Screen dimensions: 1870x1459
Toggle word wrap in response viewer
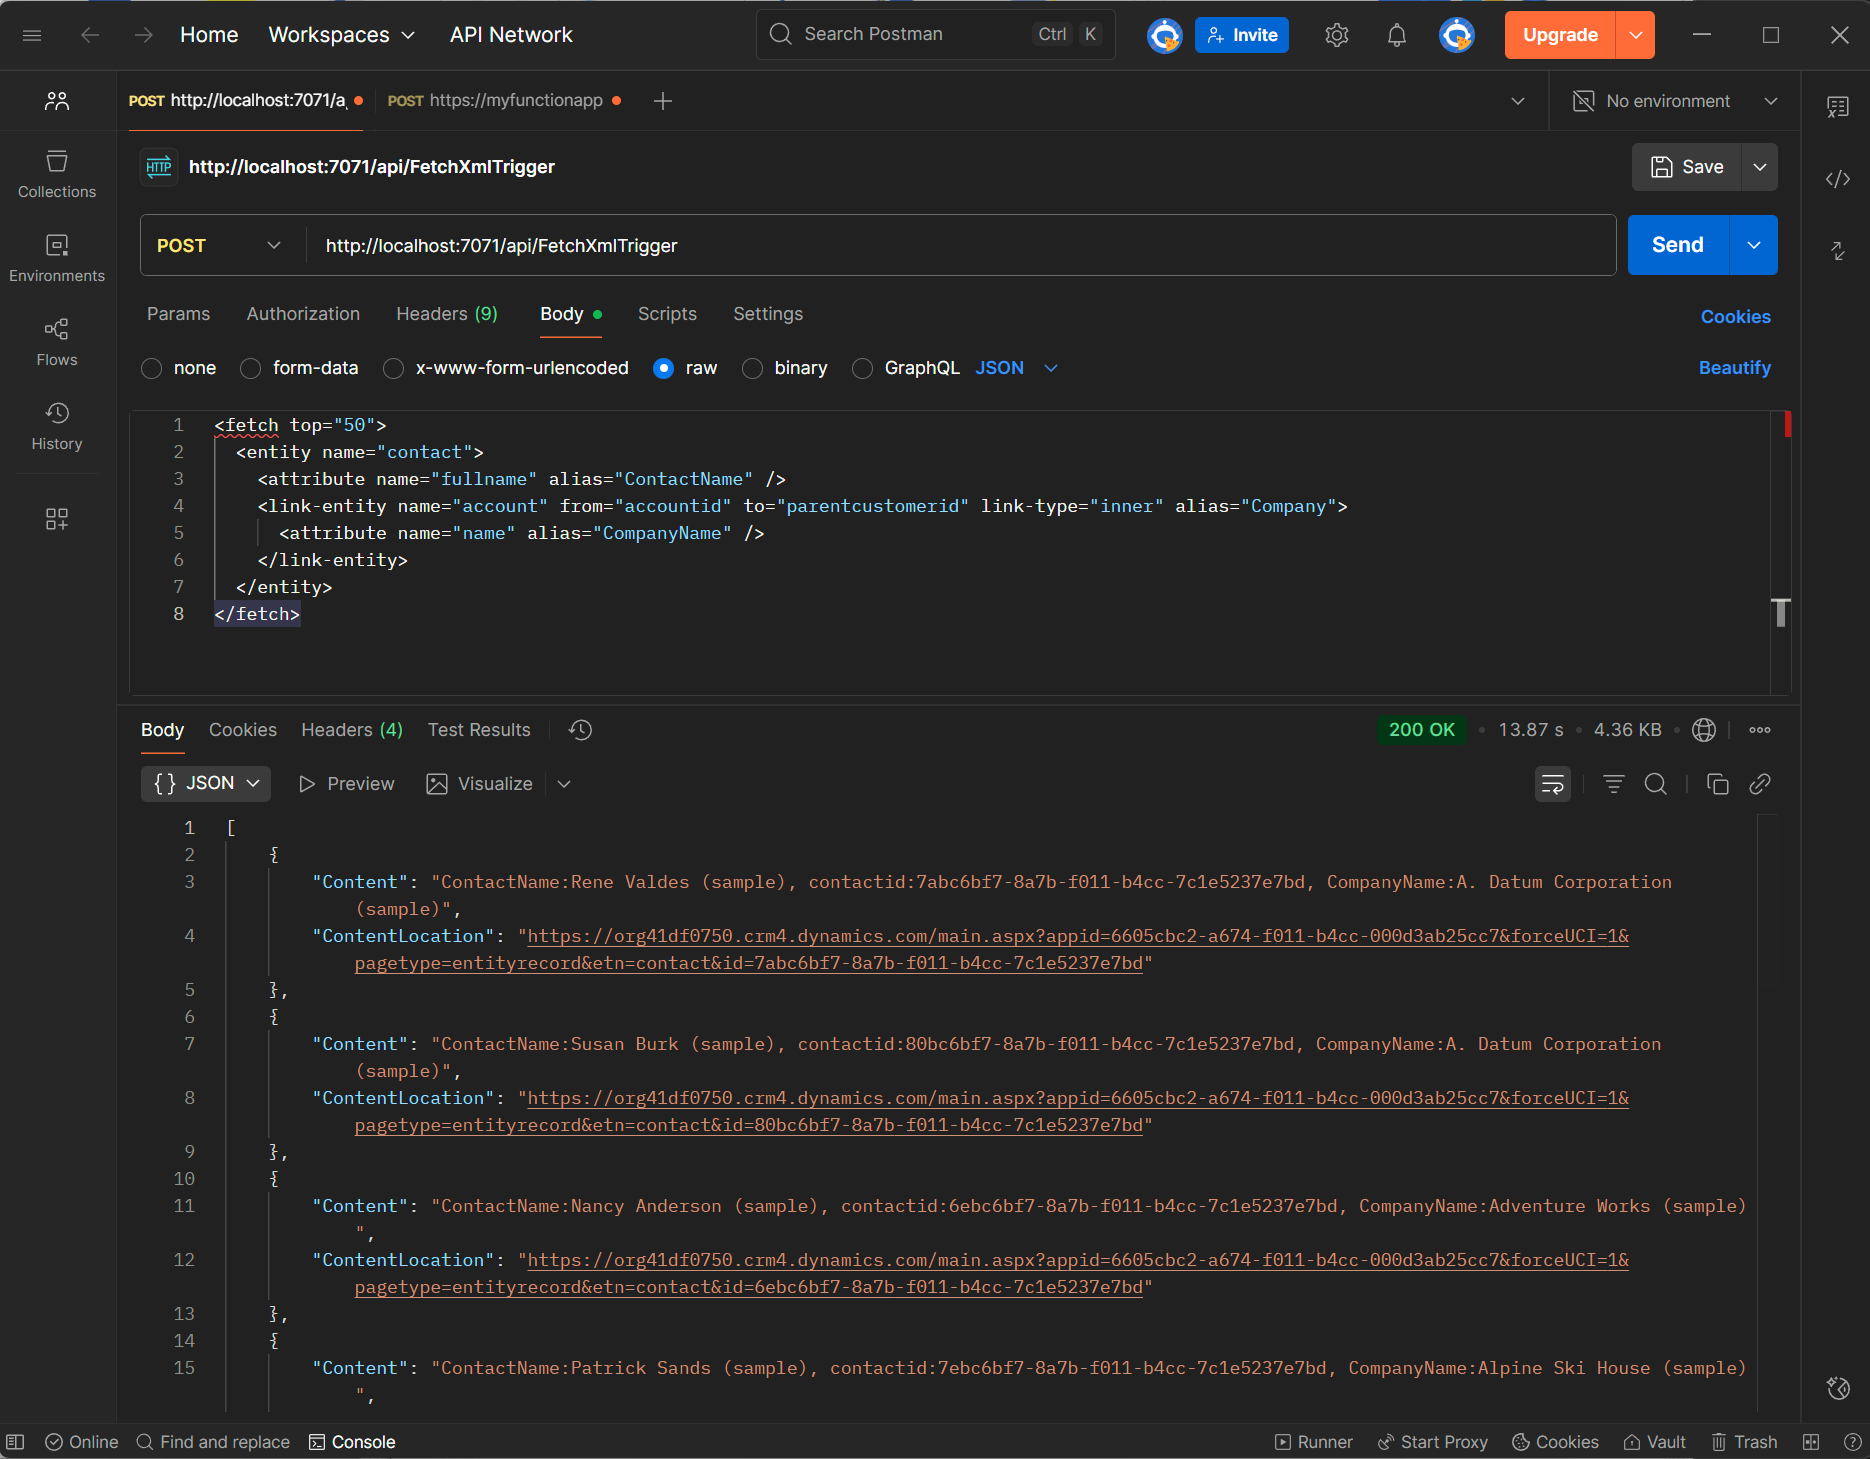(x=1552, y=784)
